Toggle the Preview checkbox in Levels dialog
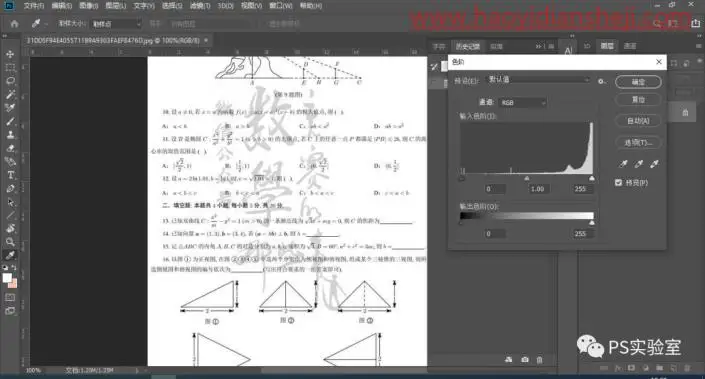 coord(618,183)
